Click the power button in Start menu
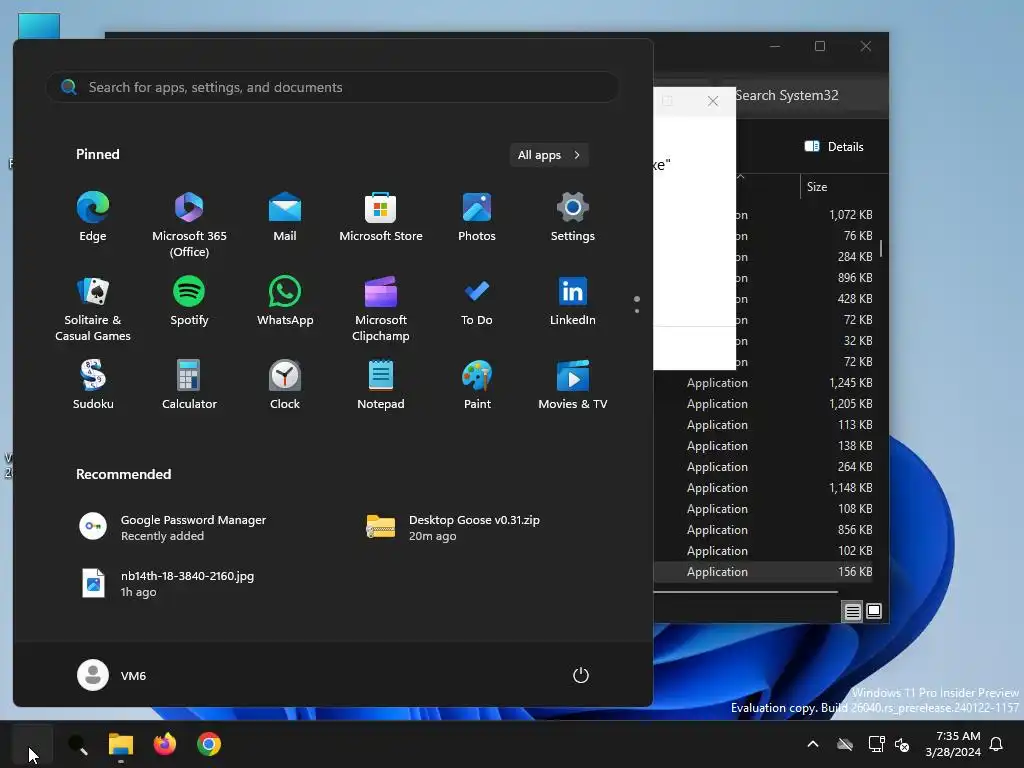 point(581,675)
